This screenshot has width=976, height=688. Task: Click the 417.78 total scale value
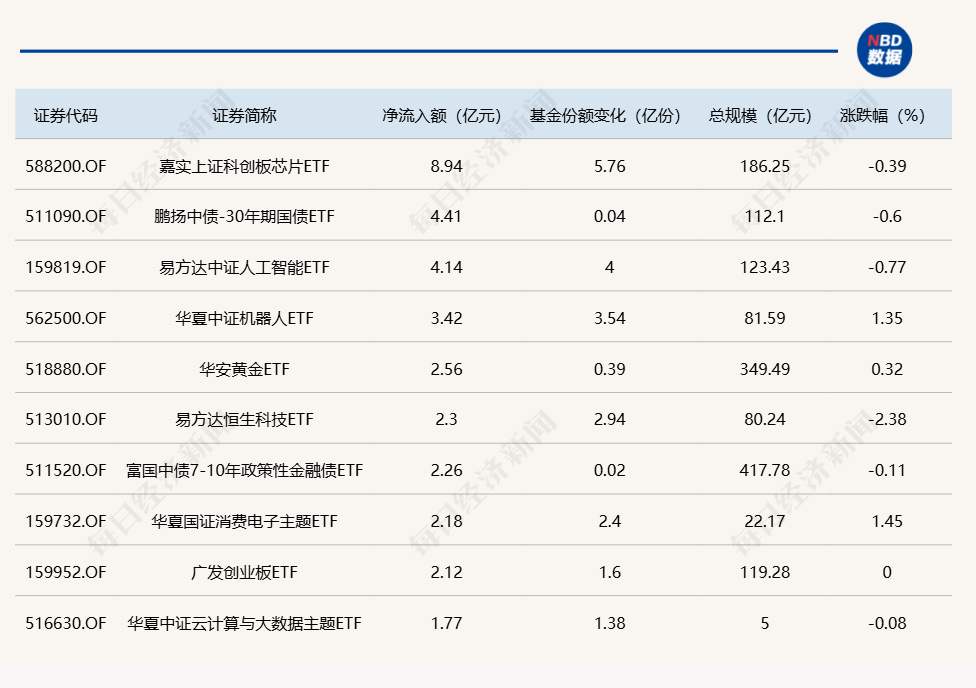(x=765, y=470)
